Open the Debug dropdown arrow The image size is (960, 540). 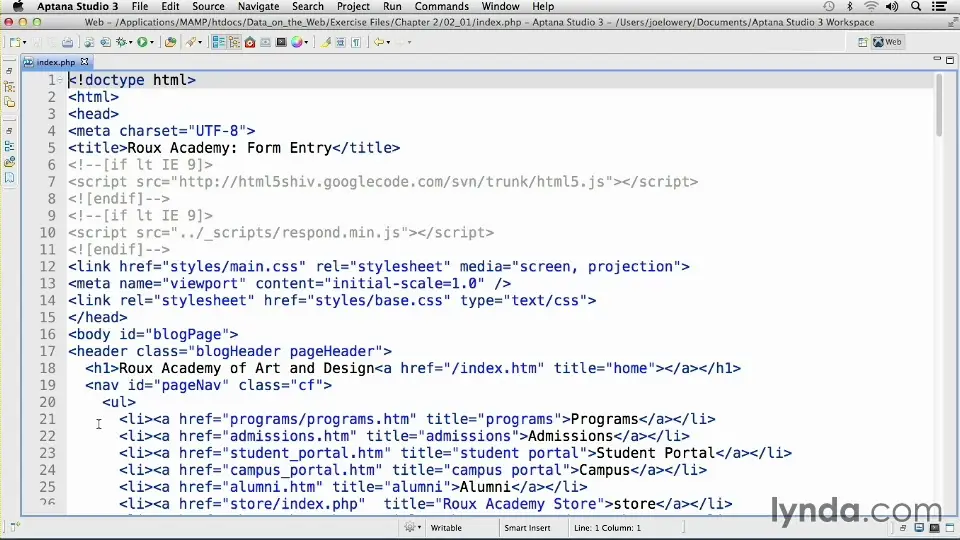coord(131,43)
